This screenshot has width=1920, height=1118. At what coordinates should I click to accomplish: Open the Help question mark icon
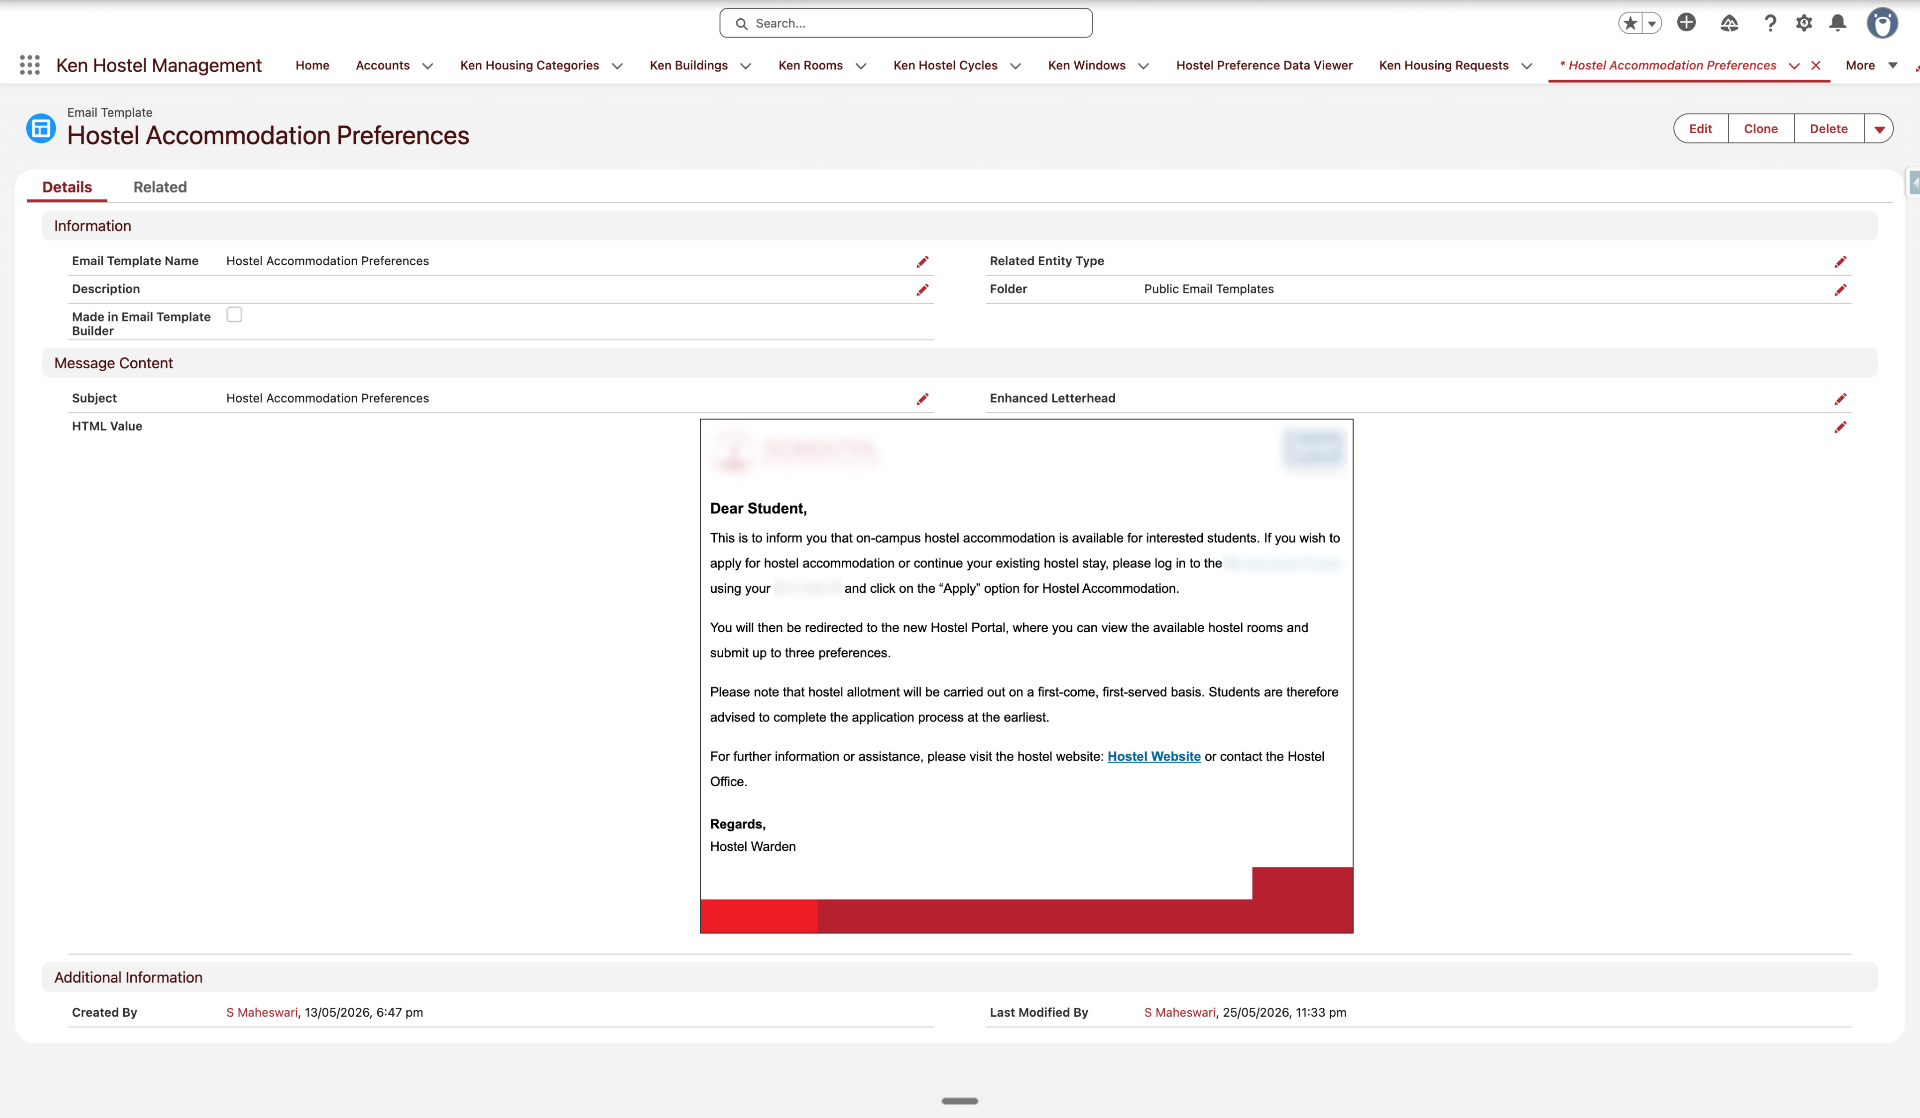point(1770,23)
